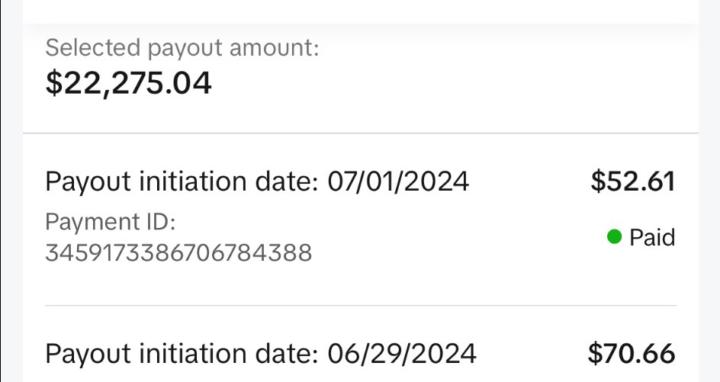Click the $70.66 payout amount
The height and width of the screenshot is (382, 720).
631,354
